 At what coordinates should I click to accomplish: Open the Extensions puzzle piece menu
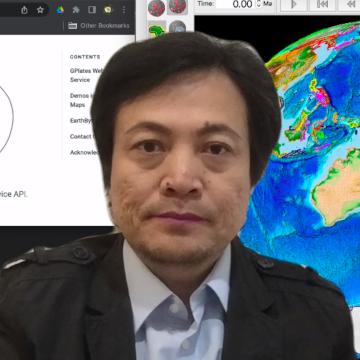click(x=76, y=10)
